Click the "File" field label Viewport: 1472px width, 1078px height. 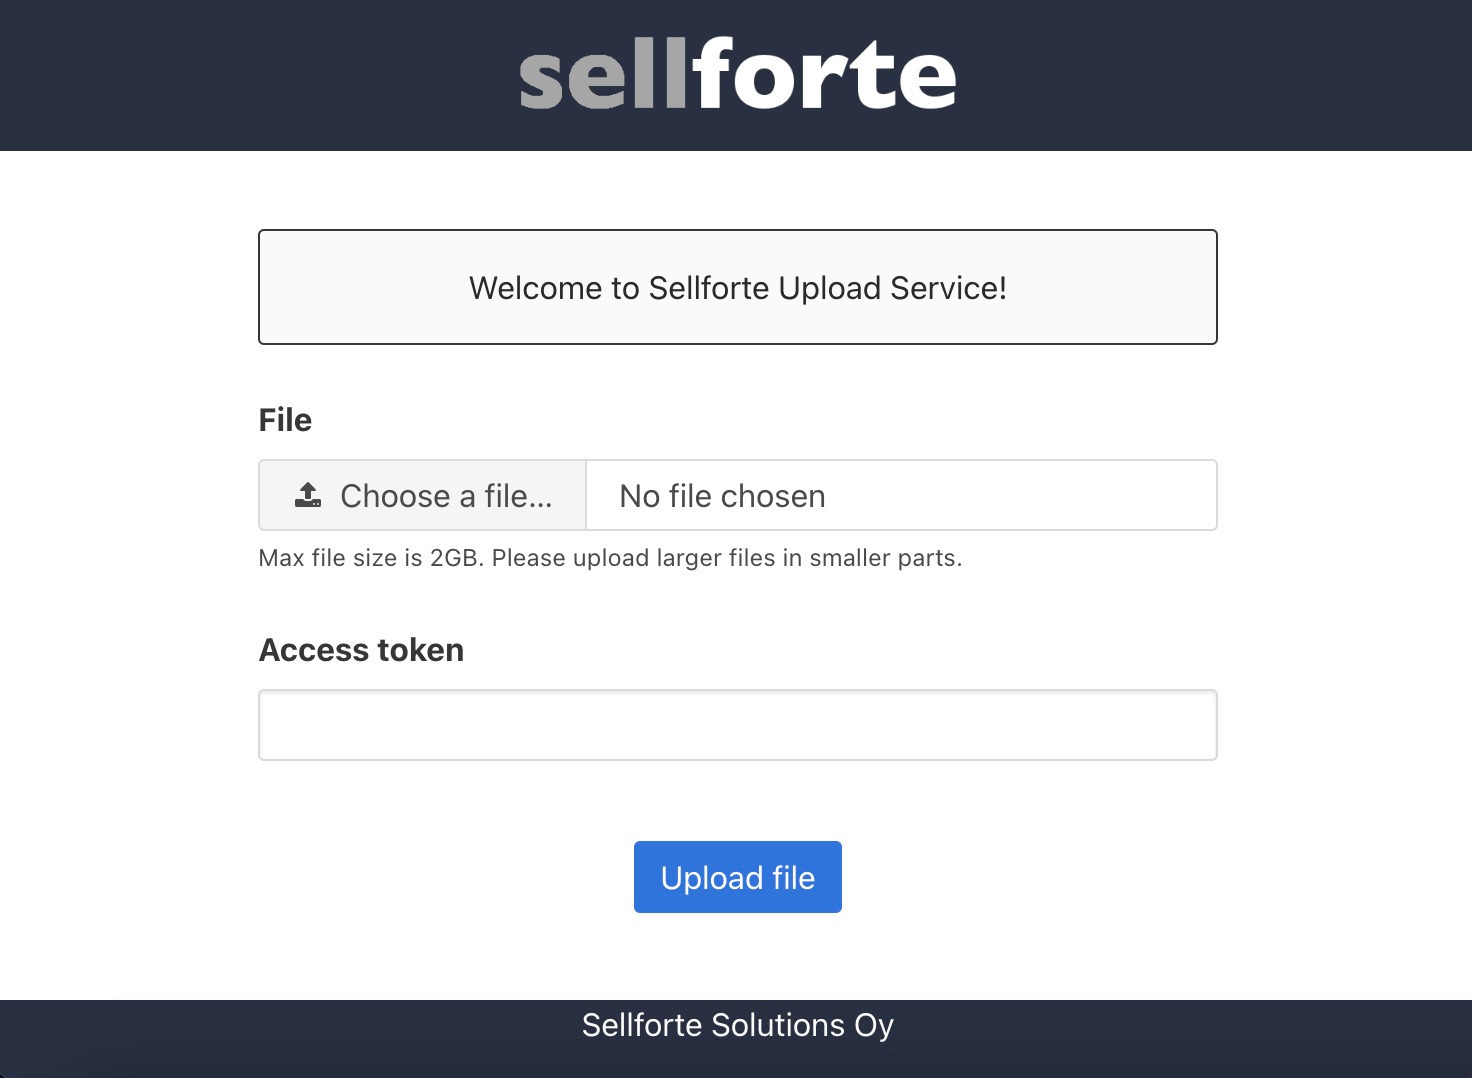coord(285,420)
